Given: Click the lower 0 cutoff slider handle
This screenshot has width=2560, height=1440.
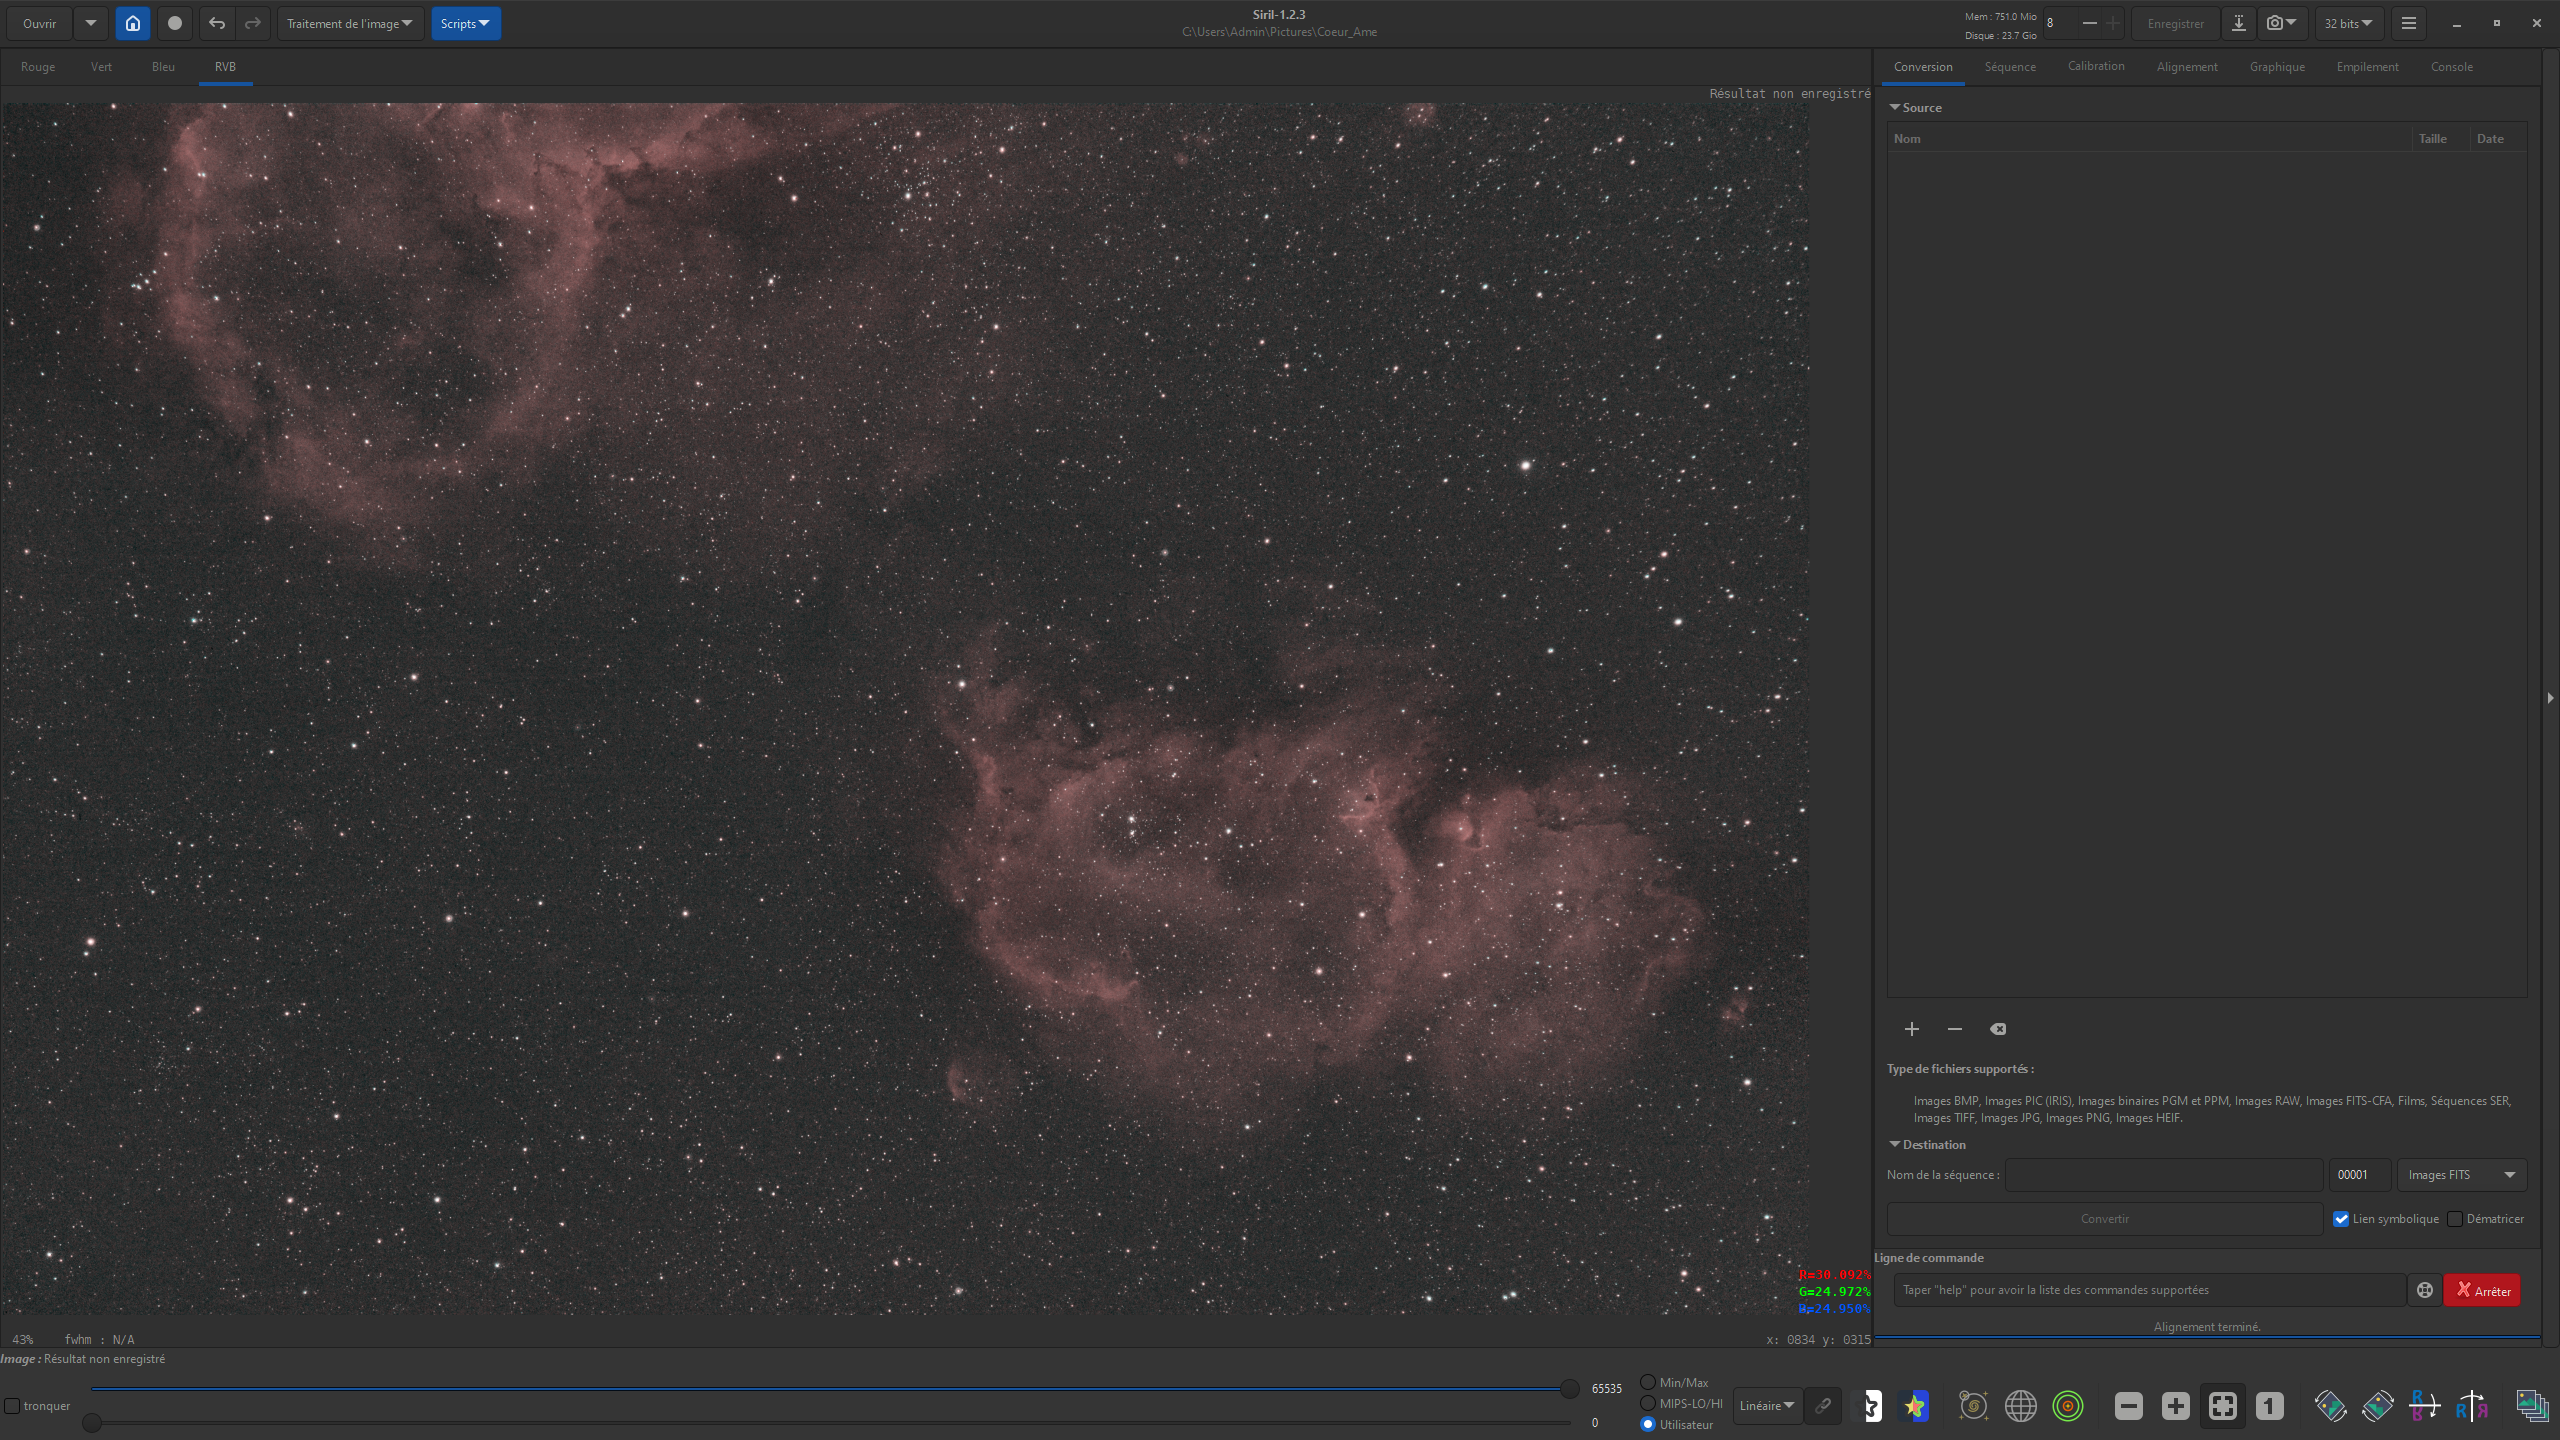Looking at the screenshot, I should [92, 1423].
